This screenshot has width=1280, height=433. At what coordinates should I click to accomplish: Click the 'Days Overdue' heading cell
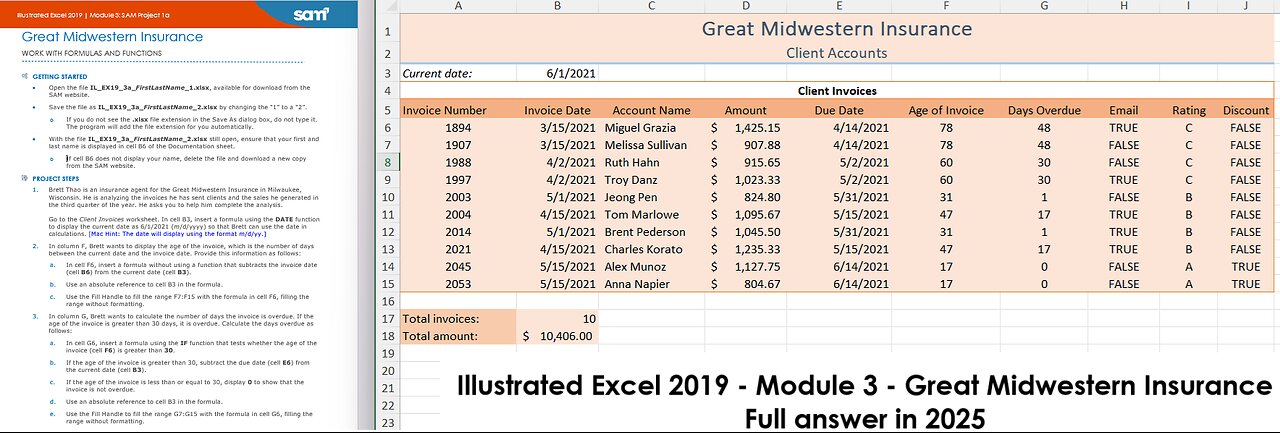(1044, 111)
